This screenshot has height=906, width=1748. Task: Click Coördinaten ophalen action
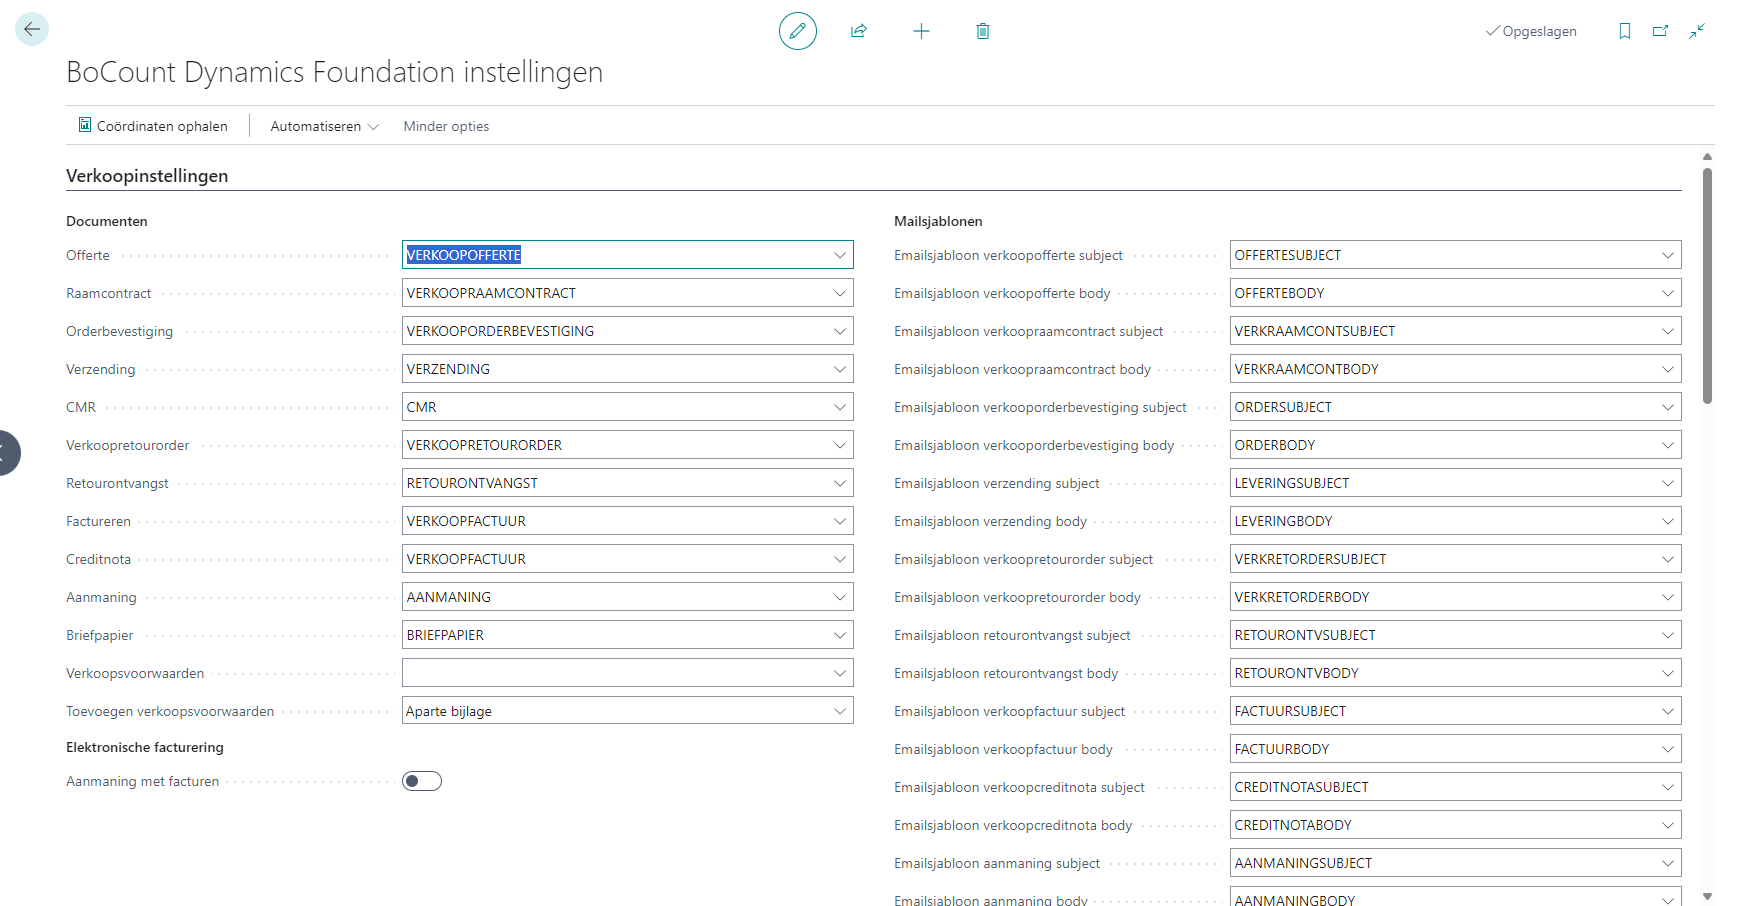(153, 126)
